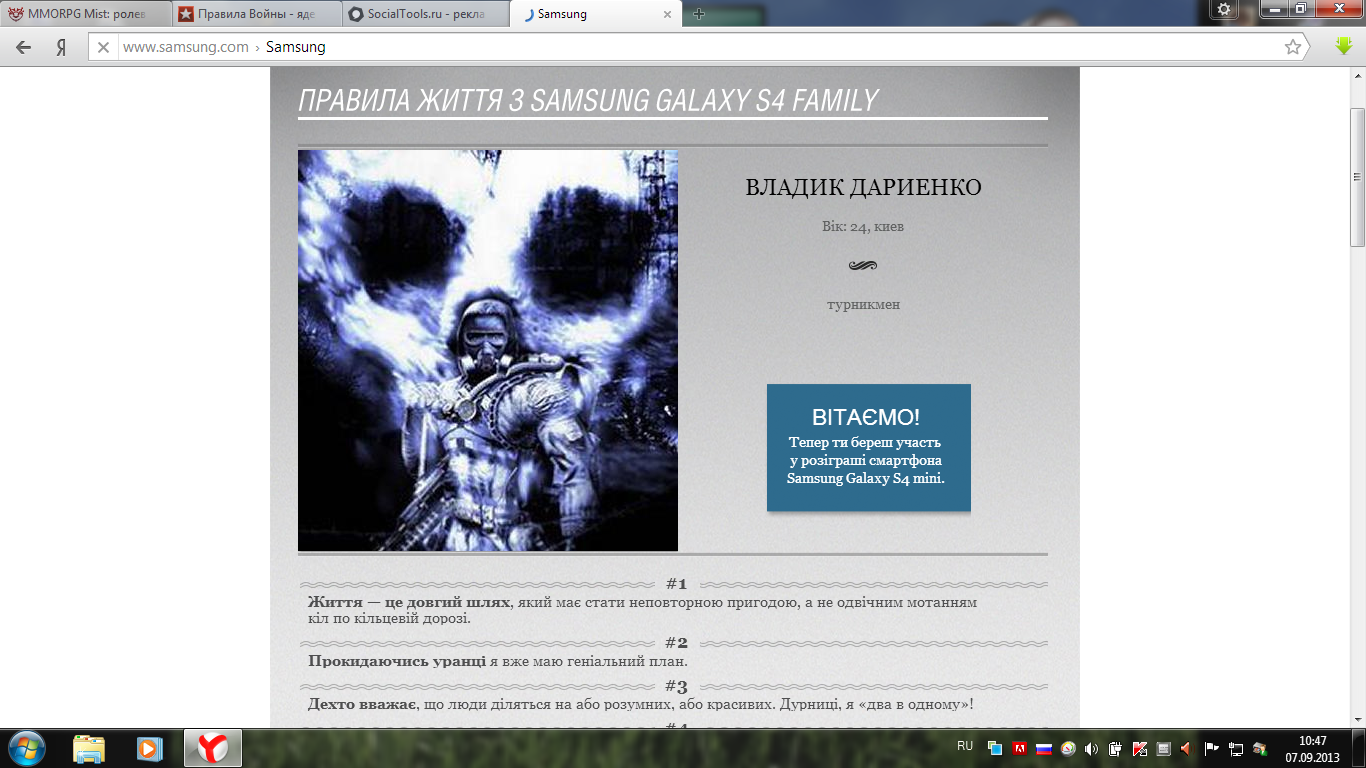
Task: Click the word турникмен
Action: coord(864,304)
